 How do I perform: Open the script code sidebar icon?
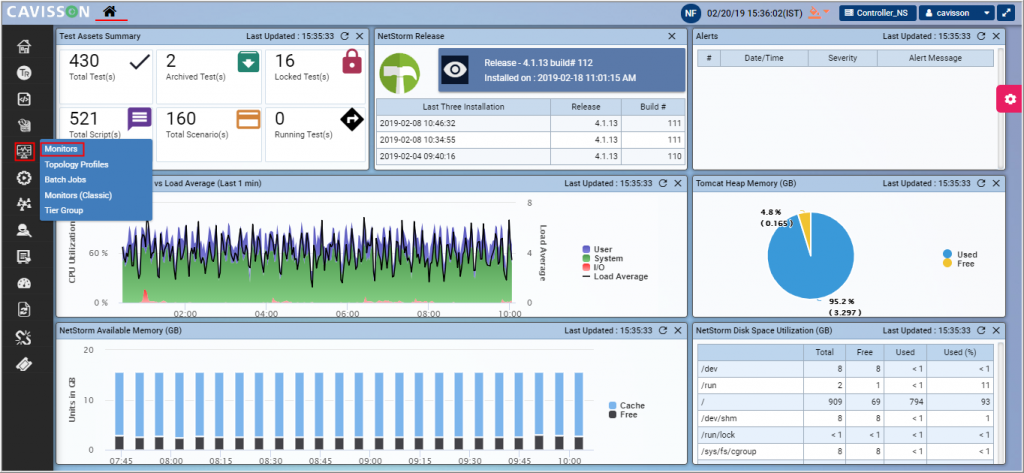pos(24,99)
